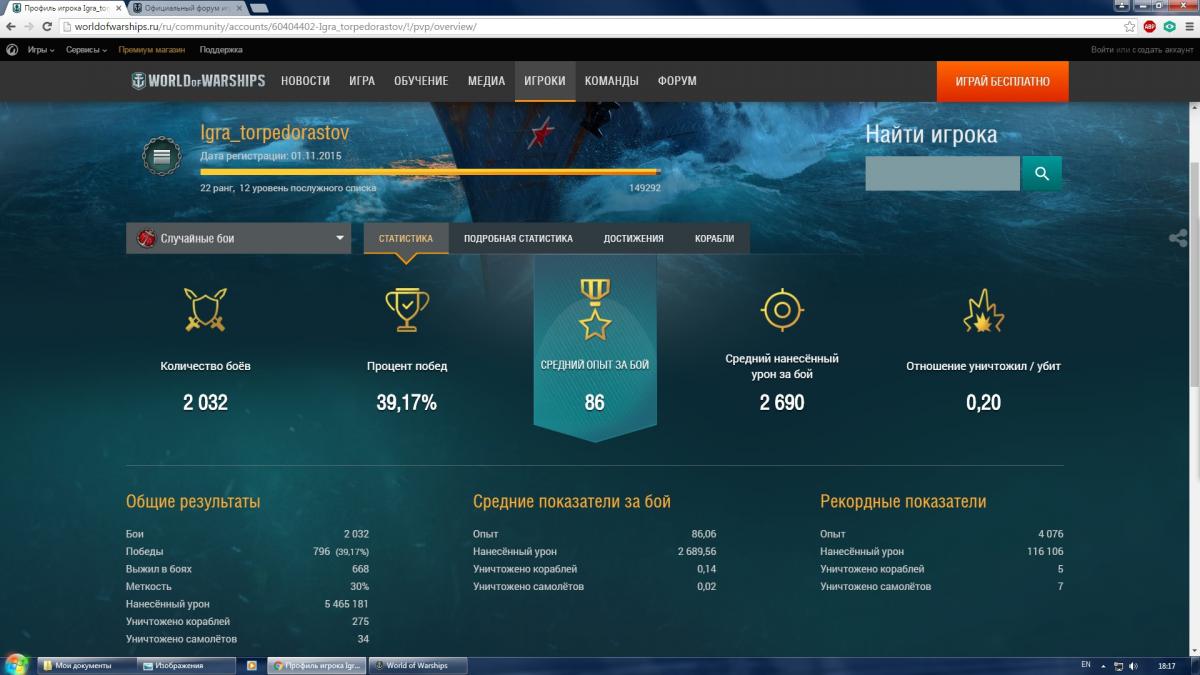Click the Wargaming logo icon
This screenshot has height=675, width=1200.
(x=12, y=49)
